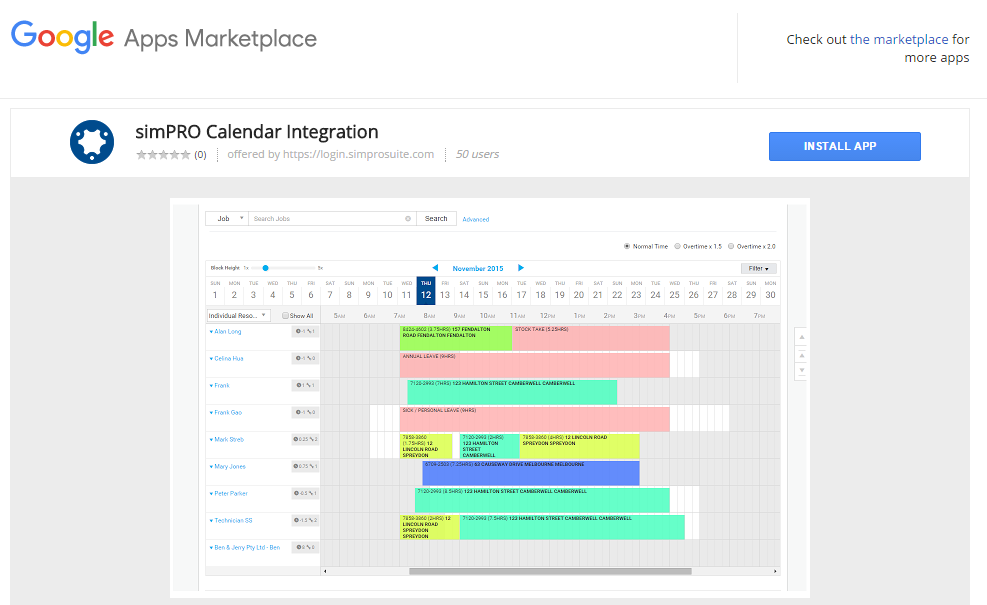Select Thursday the 12th in the date header
Image resolution: width=987 pixels, height=605 pixels.
pyautogui.click(x=425, y=294)
